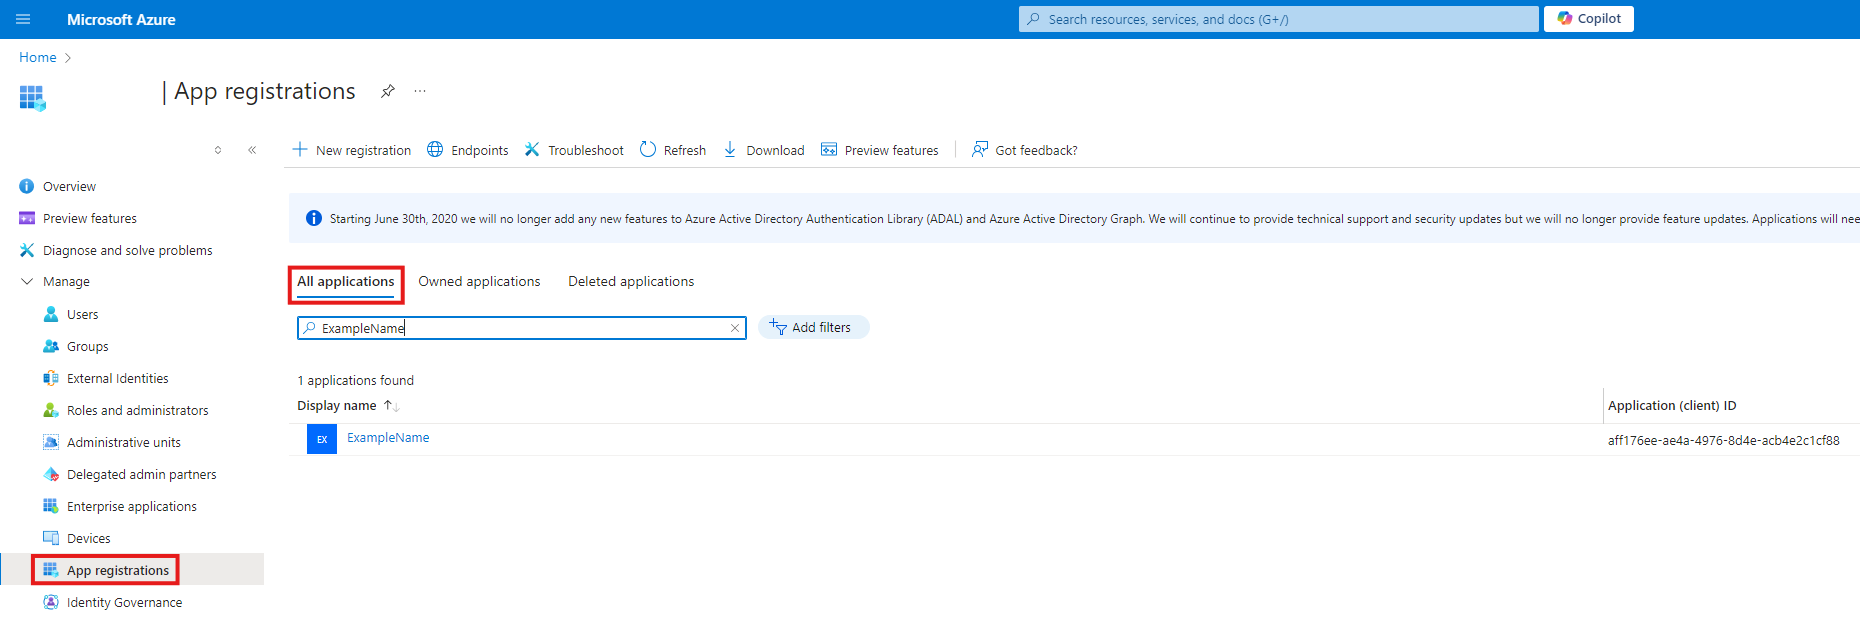Click Add filters button

813,327
